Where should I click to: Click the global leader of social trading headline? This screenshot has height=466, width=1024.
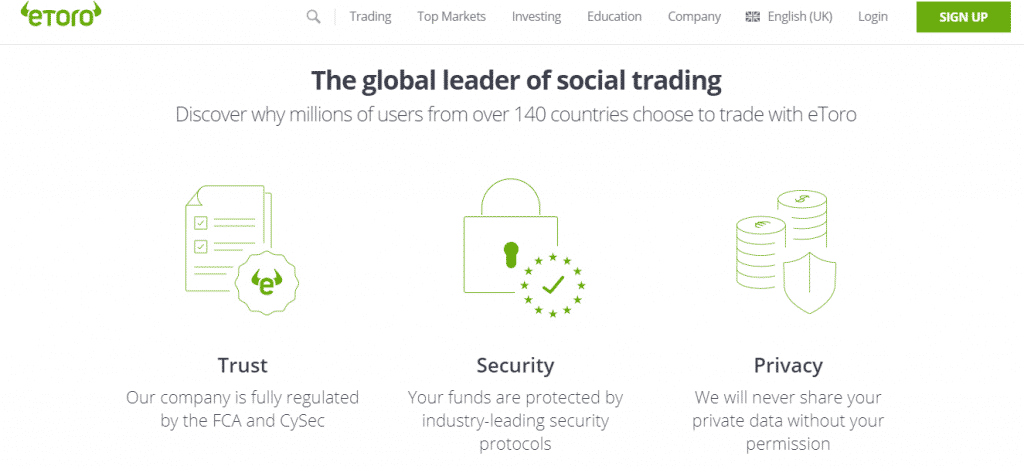(516, 80)
